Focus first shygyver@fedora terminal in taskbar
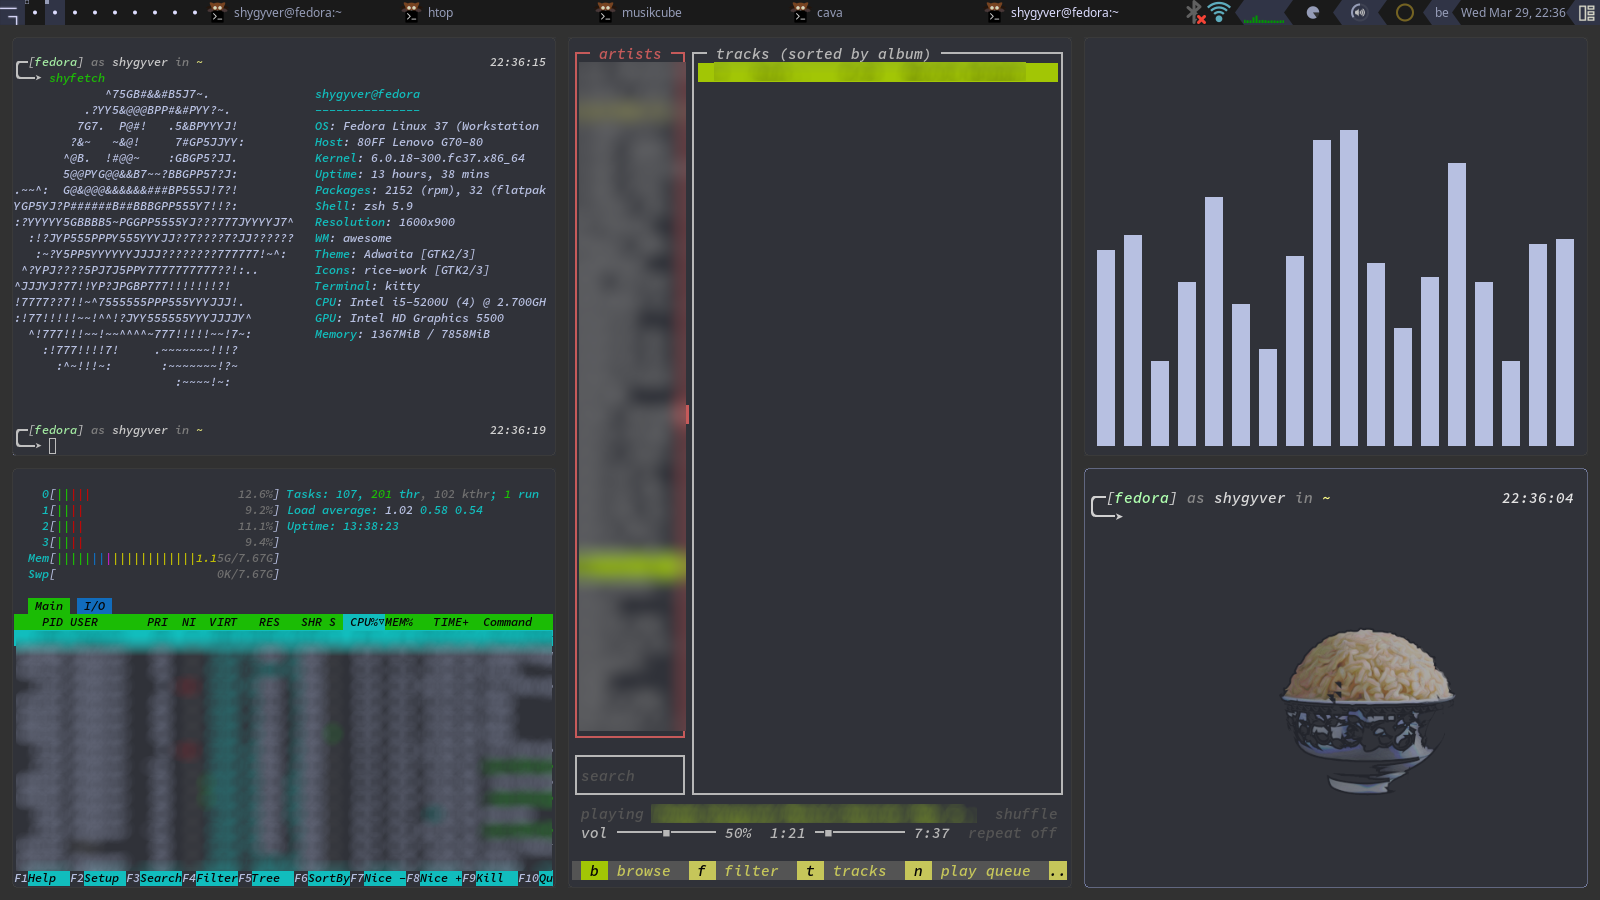The image size is (1600, 900). click(x=287, y=13)
